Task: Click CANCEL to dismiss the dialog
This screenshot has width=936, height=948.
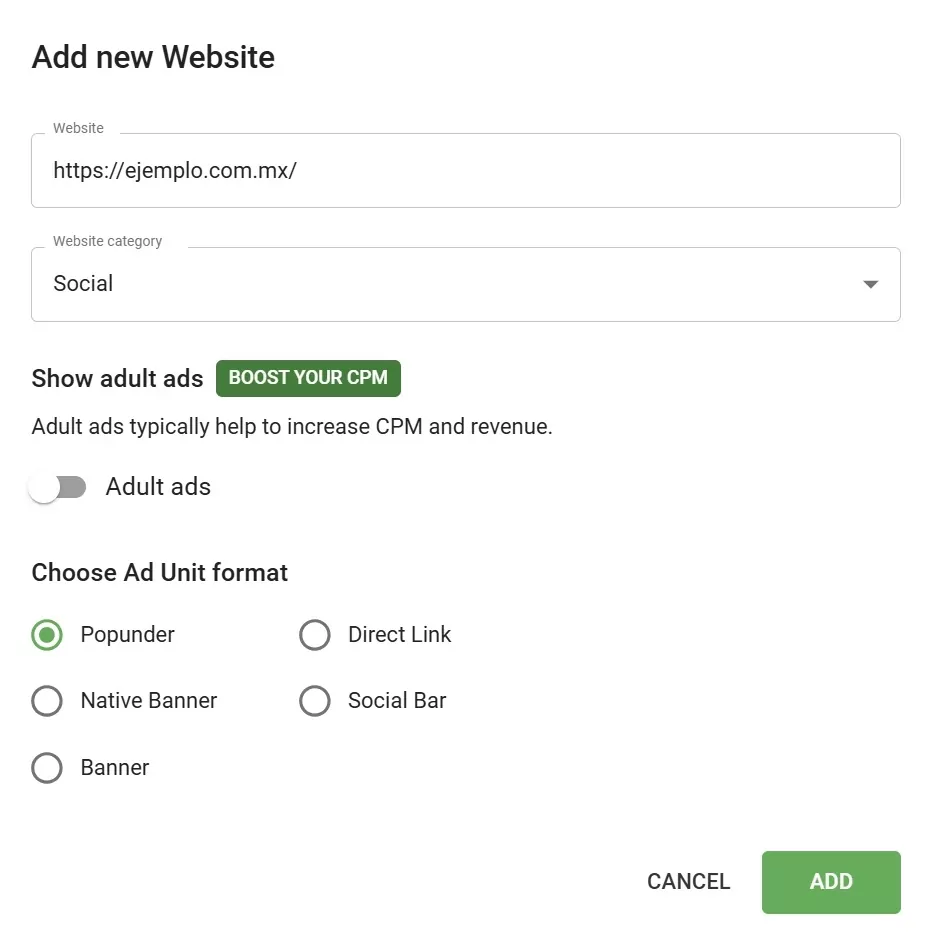Action: (688, 881)
